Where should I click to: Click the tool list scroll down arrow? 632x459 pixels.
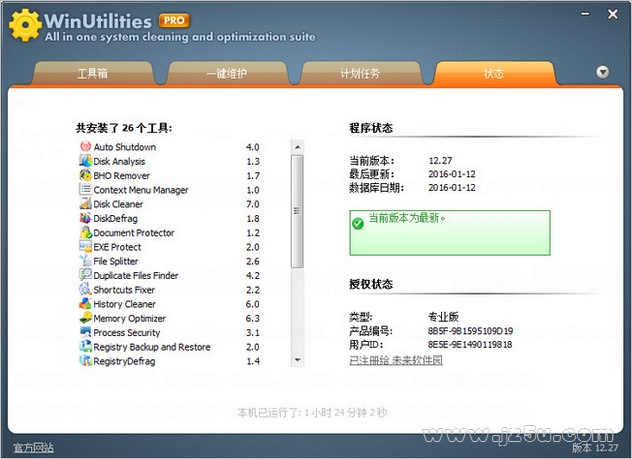(x=297, y=359)
